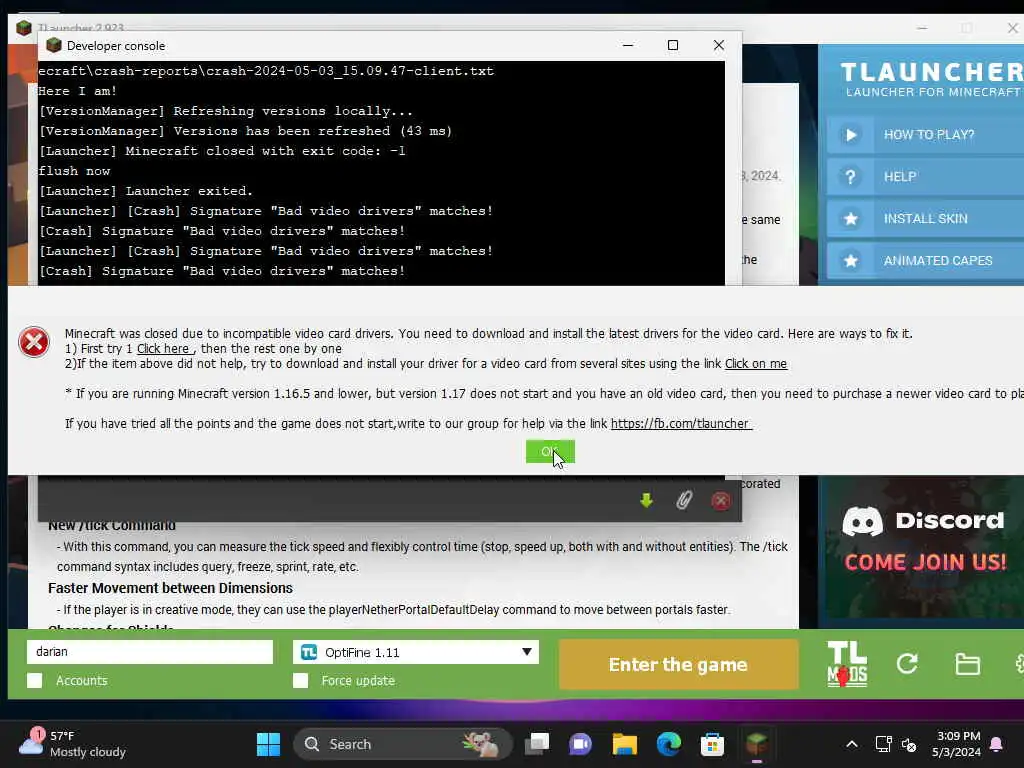
Task: Click the username field containing darian
Action: (x=150, y=652)
